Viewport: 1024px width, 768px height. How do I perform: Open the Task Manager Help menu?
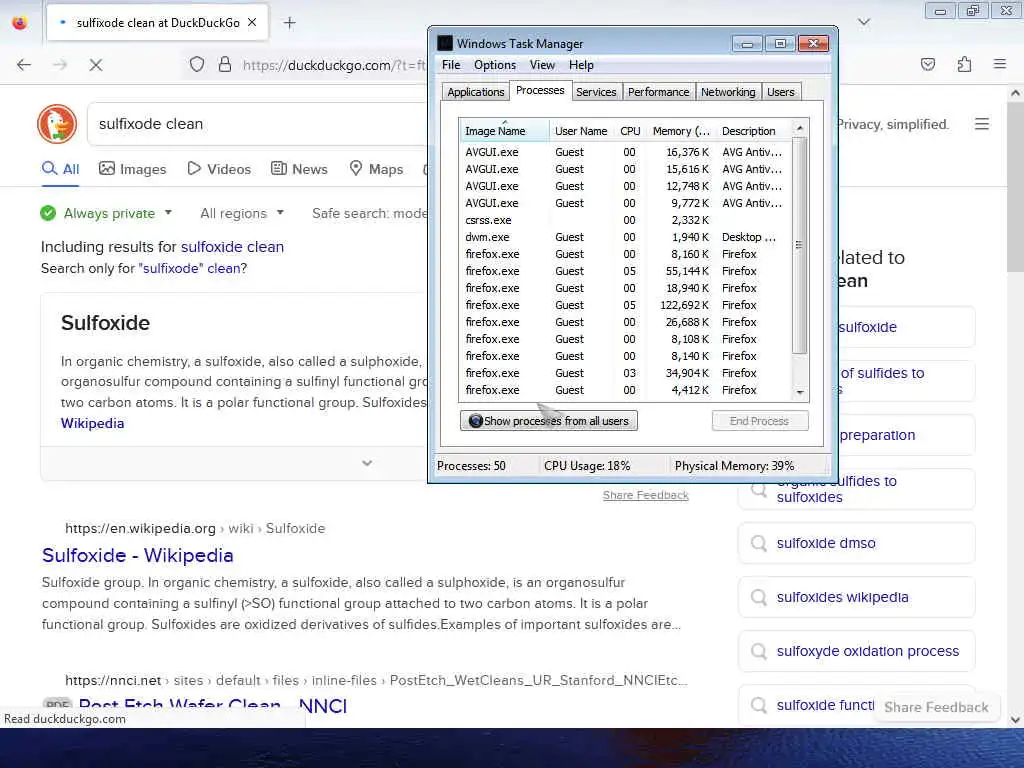(x=581, y=65)
